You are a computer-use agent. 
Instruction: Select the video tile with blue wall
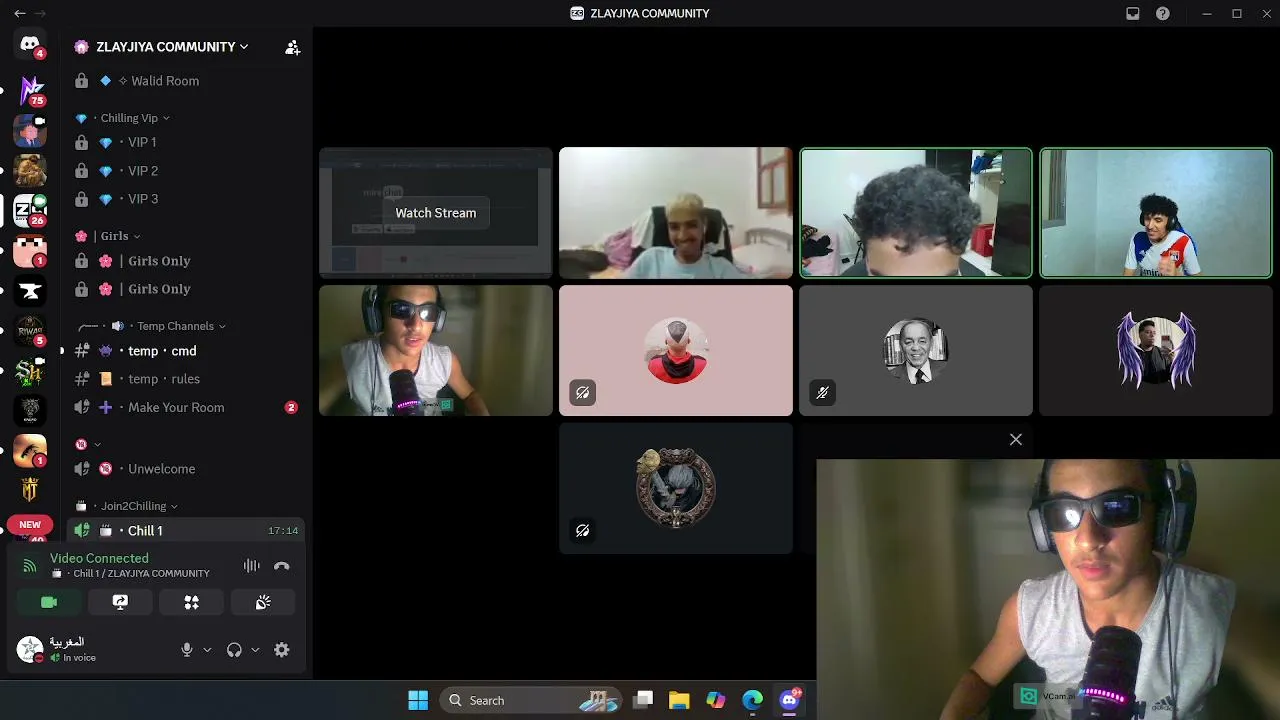coord(1156,213)
